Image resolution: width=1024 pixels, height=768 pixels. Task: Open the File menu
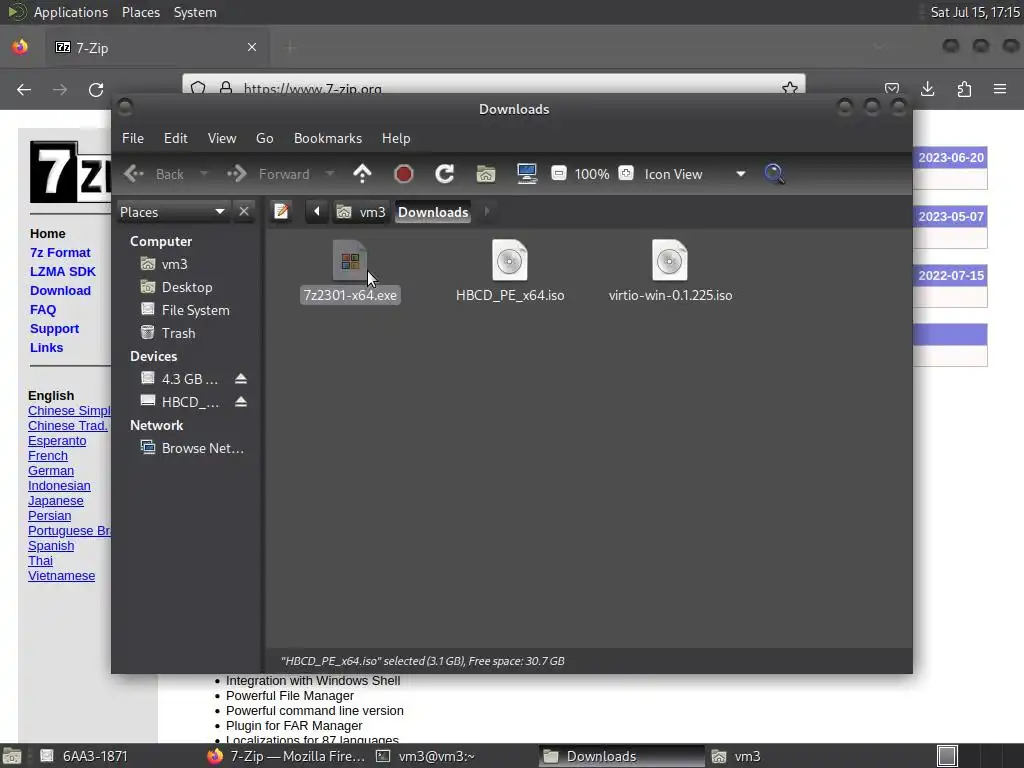coord(133,138)
